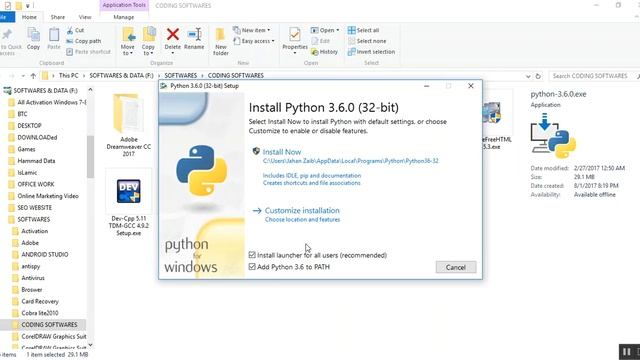Go up one folder level arrow
This screenshot has width=640, height=360.
[33, 76]
